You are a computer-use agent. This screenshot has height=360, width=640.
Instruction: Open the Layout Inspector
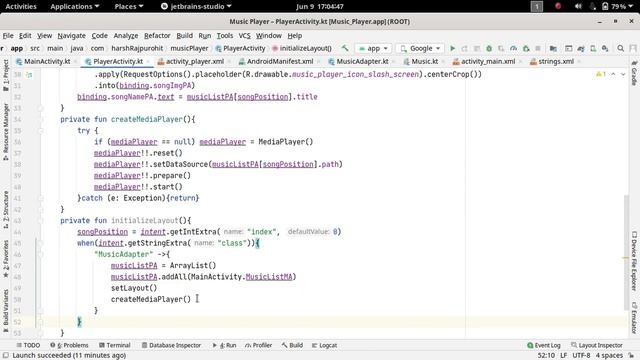coord(596,345)
